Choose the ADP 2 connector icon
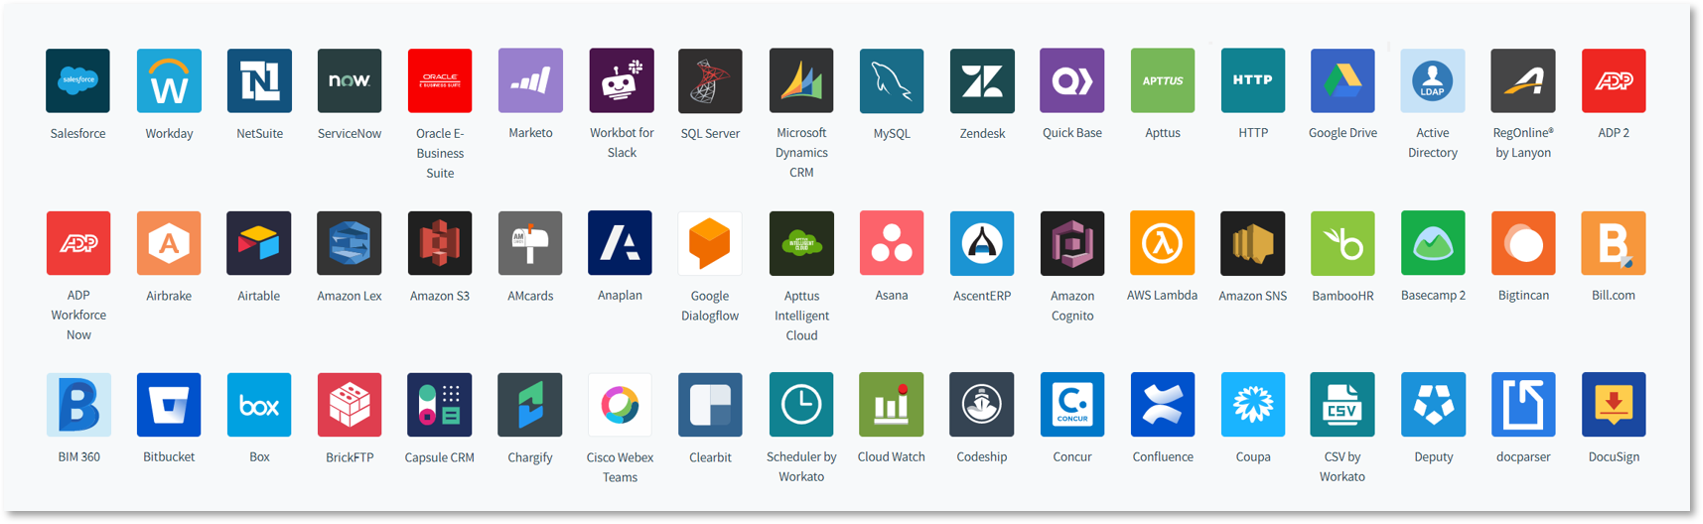The width and height of the screenshot is (1703, 524). point(1614,81)
